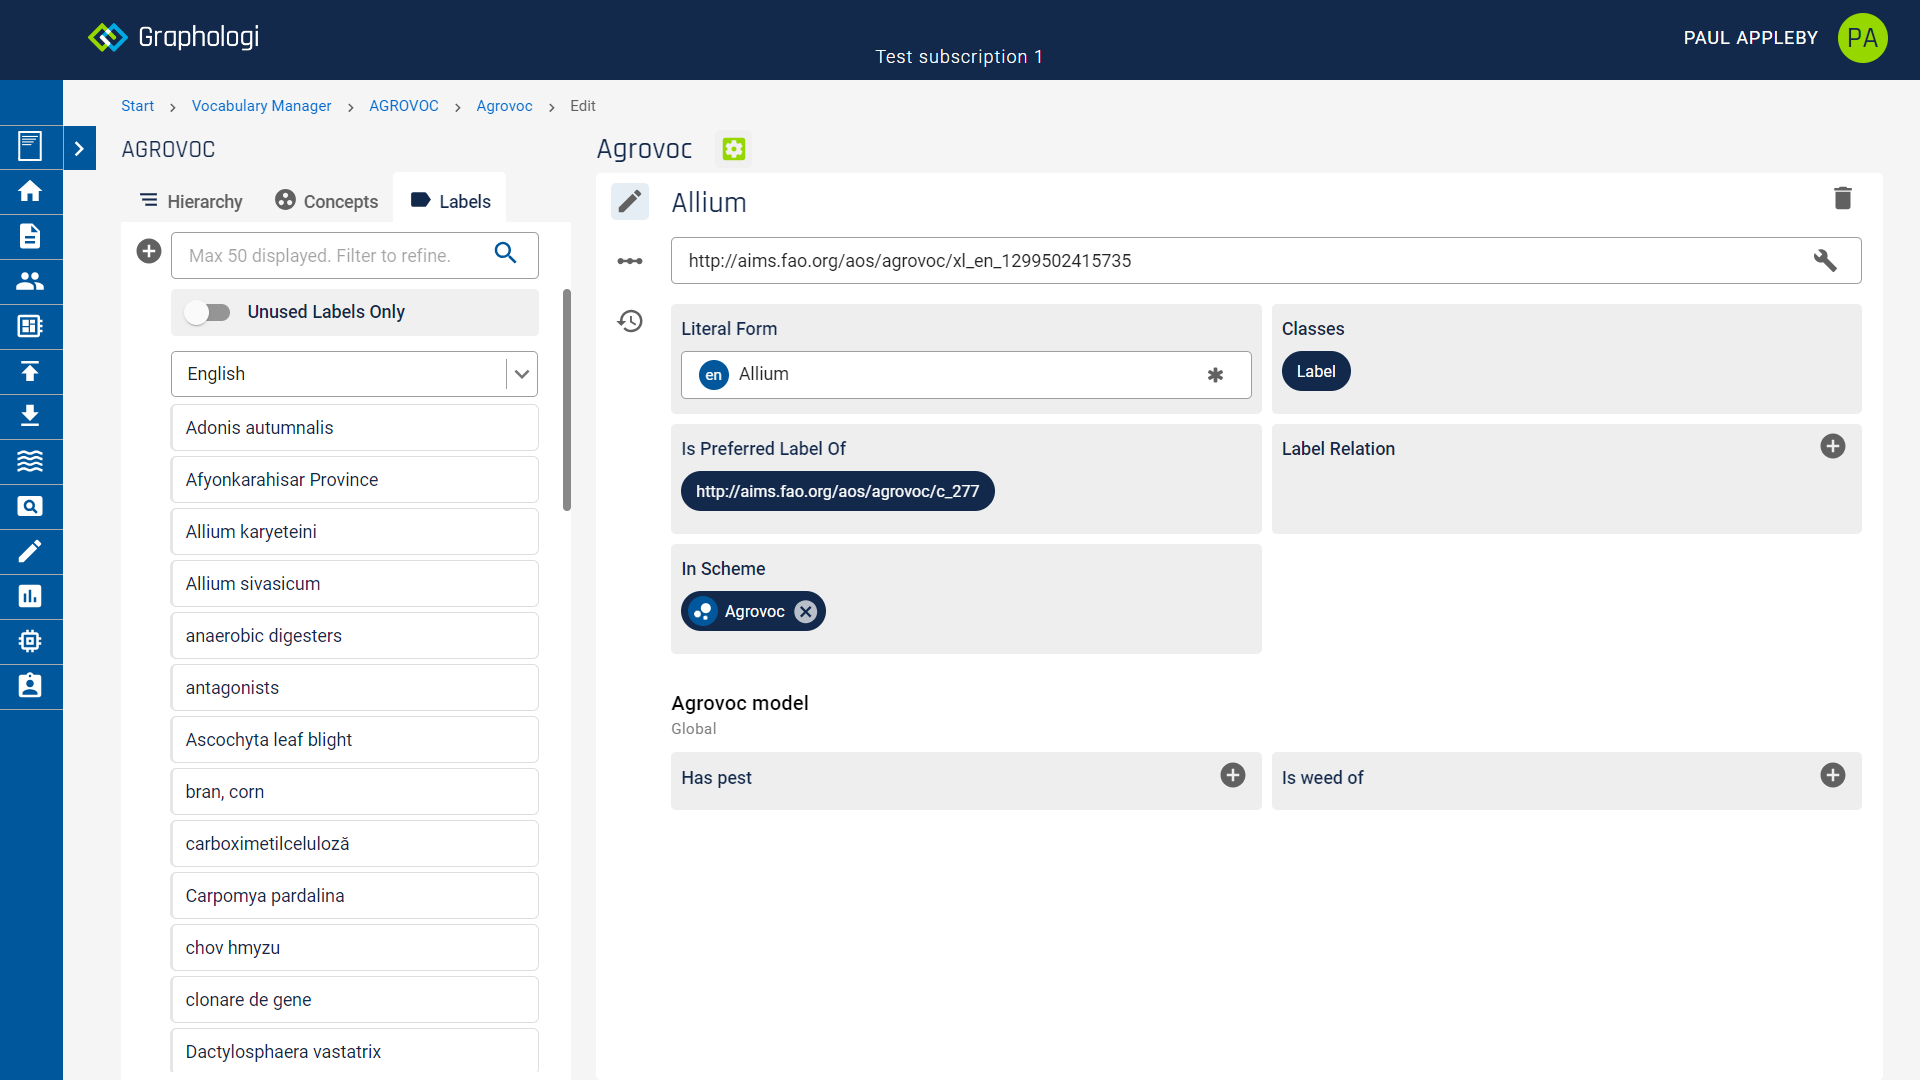
Task: Select label Dactylosphaera vastatrix
Action: (354, 1052)
